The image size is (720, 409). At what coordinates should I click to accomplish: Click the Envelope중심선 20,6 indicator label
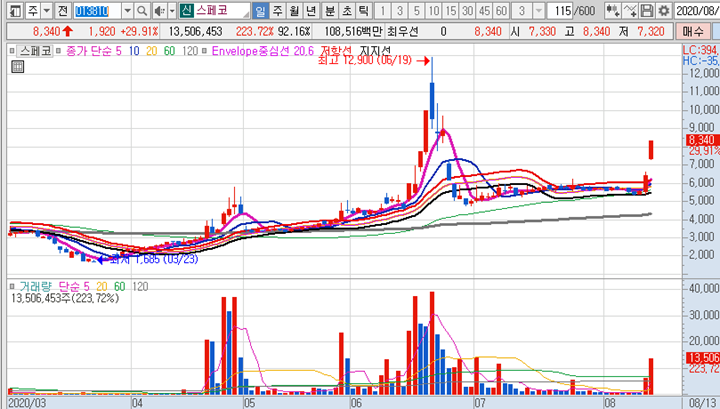(x=263, y=51)
